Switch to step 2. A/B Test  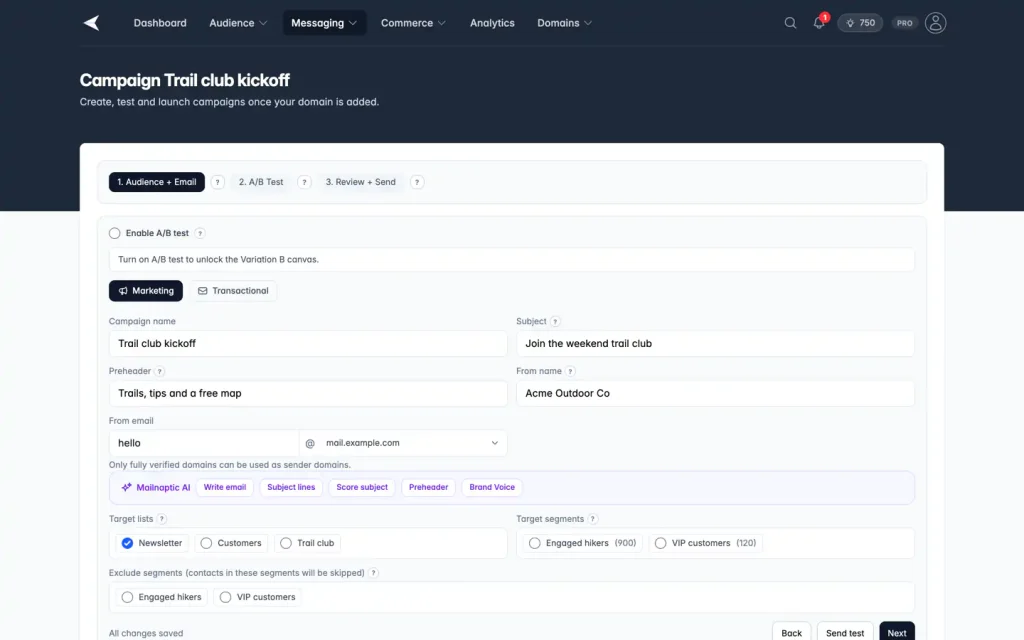[x=261, y=182]
